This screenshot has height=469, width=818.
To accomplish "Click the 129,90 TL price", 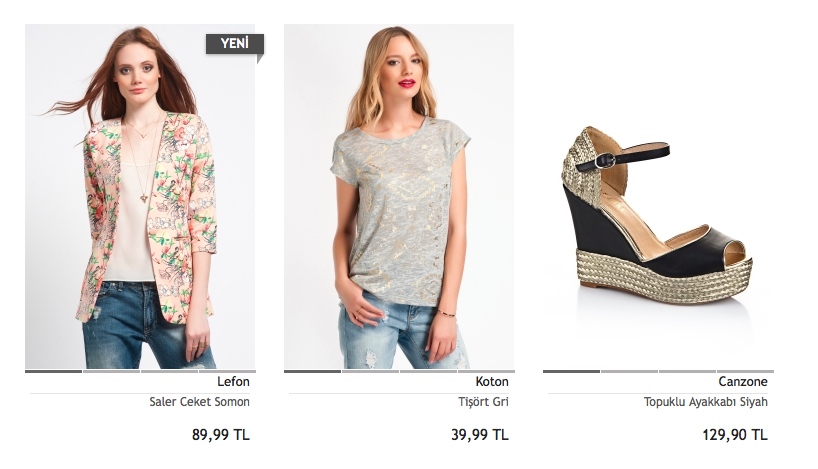I will click(x=735, y=435).
